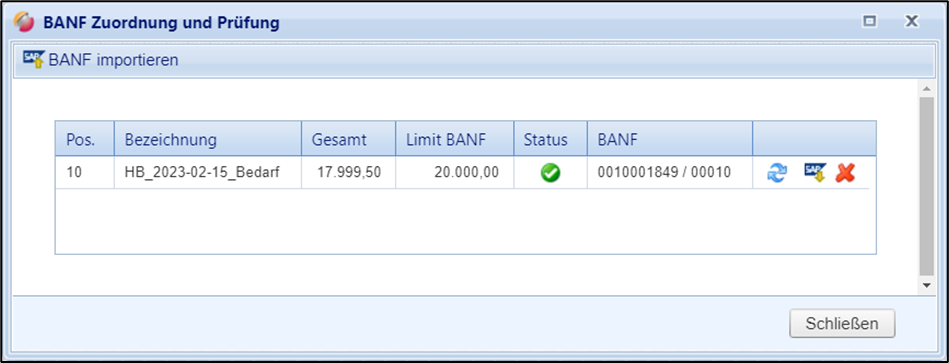
Task: Close dialog using the title bar X
Action: pos(911,22)
